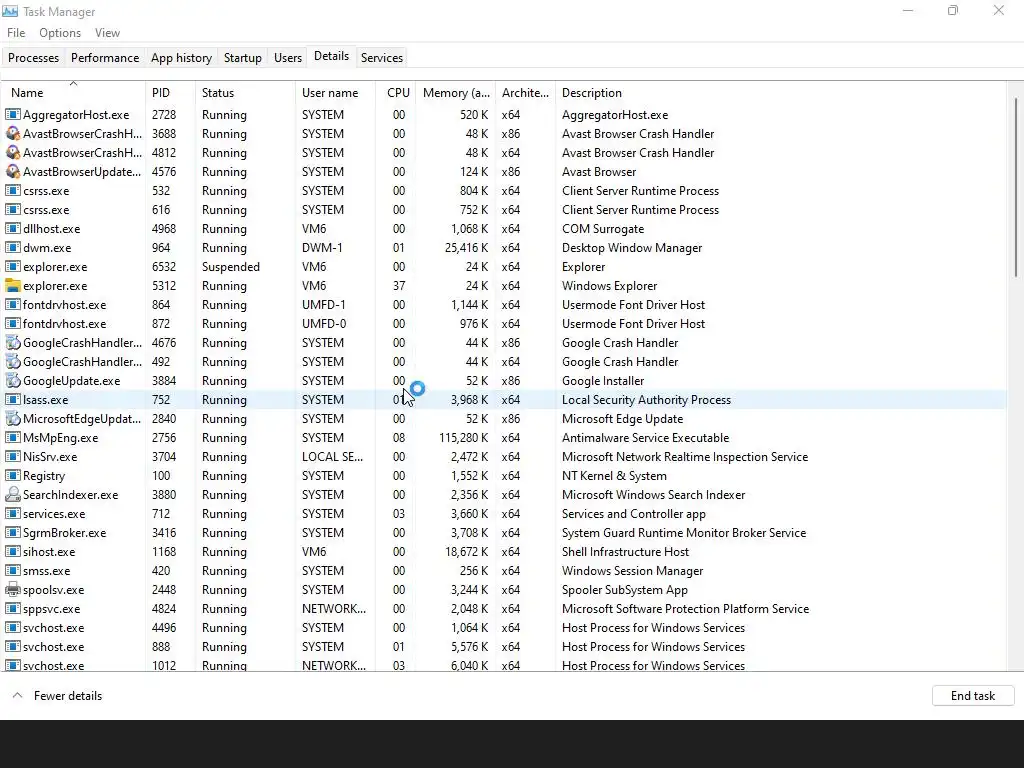Click the SgrmBroker.exe process icon

[12, 532]
